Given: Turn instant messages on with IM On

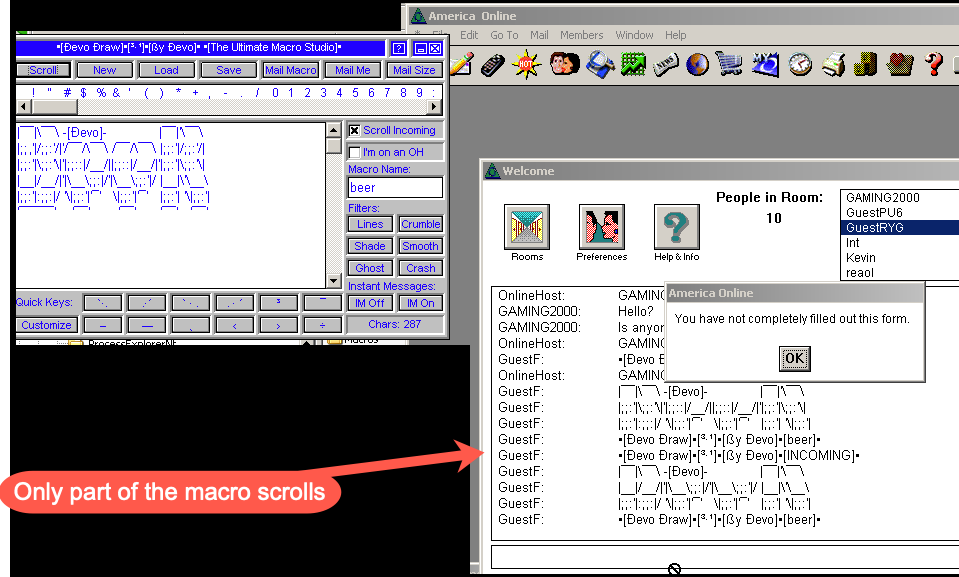Looking at the screenshot, I should tap(420, 303).
